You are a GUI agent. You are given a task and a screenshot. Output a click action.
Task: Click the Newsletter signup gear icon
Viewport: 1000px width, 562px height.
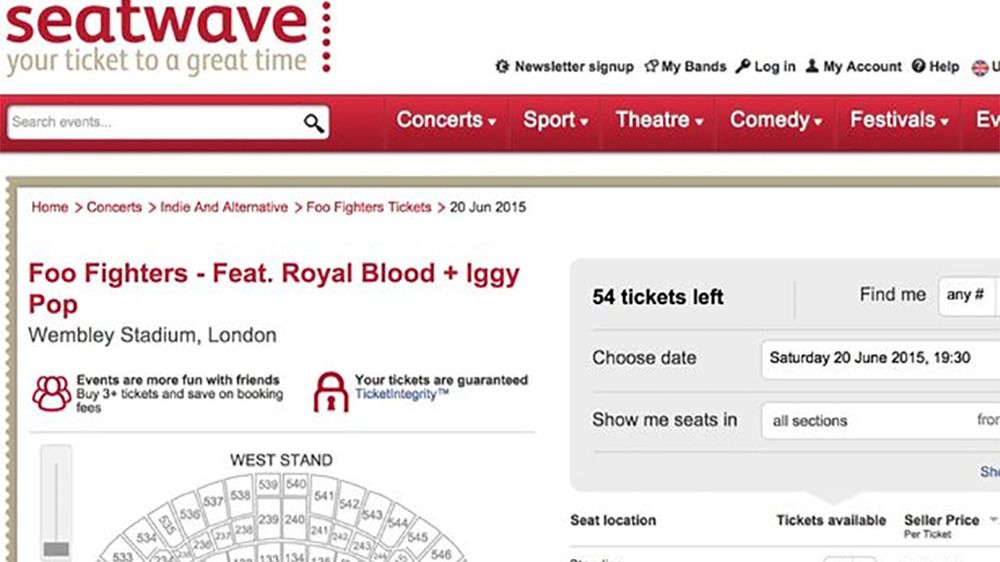click(502, 66)
